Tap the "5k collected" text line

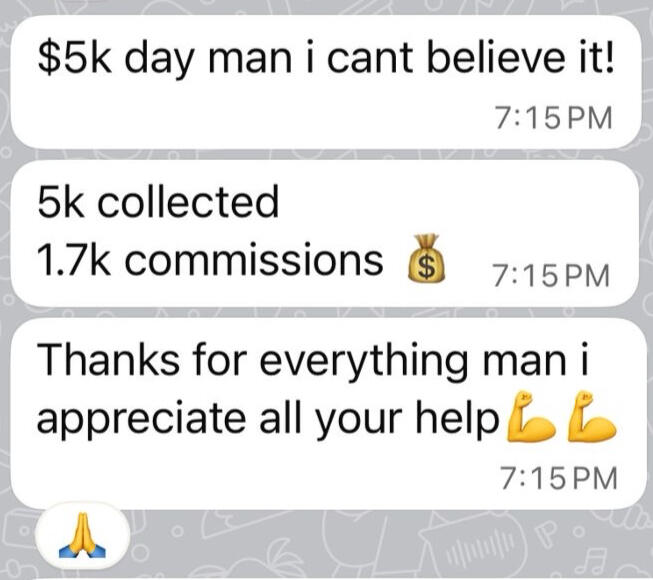(158, 202)
